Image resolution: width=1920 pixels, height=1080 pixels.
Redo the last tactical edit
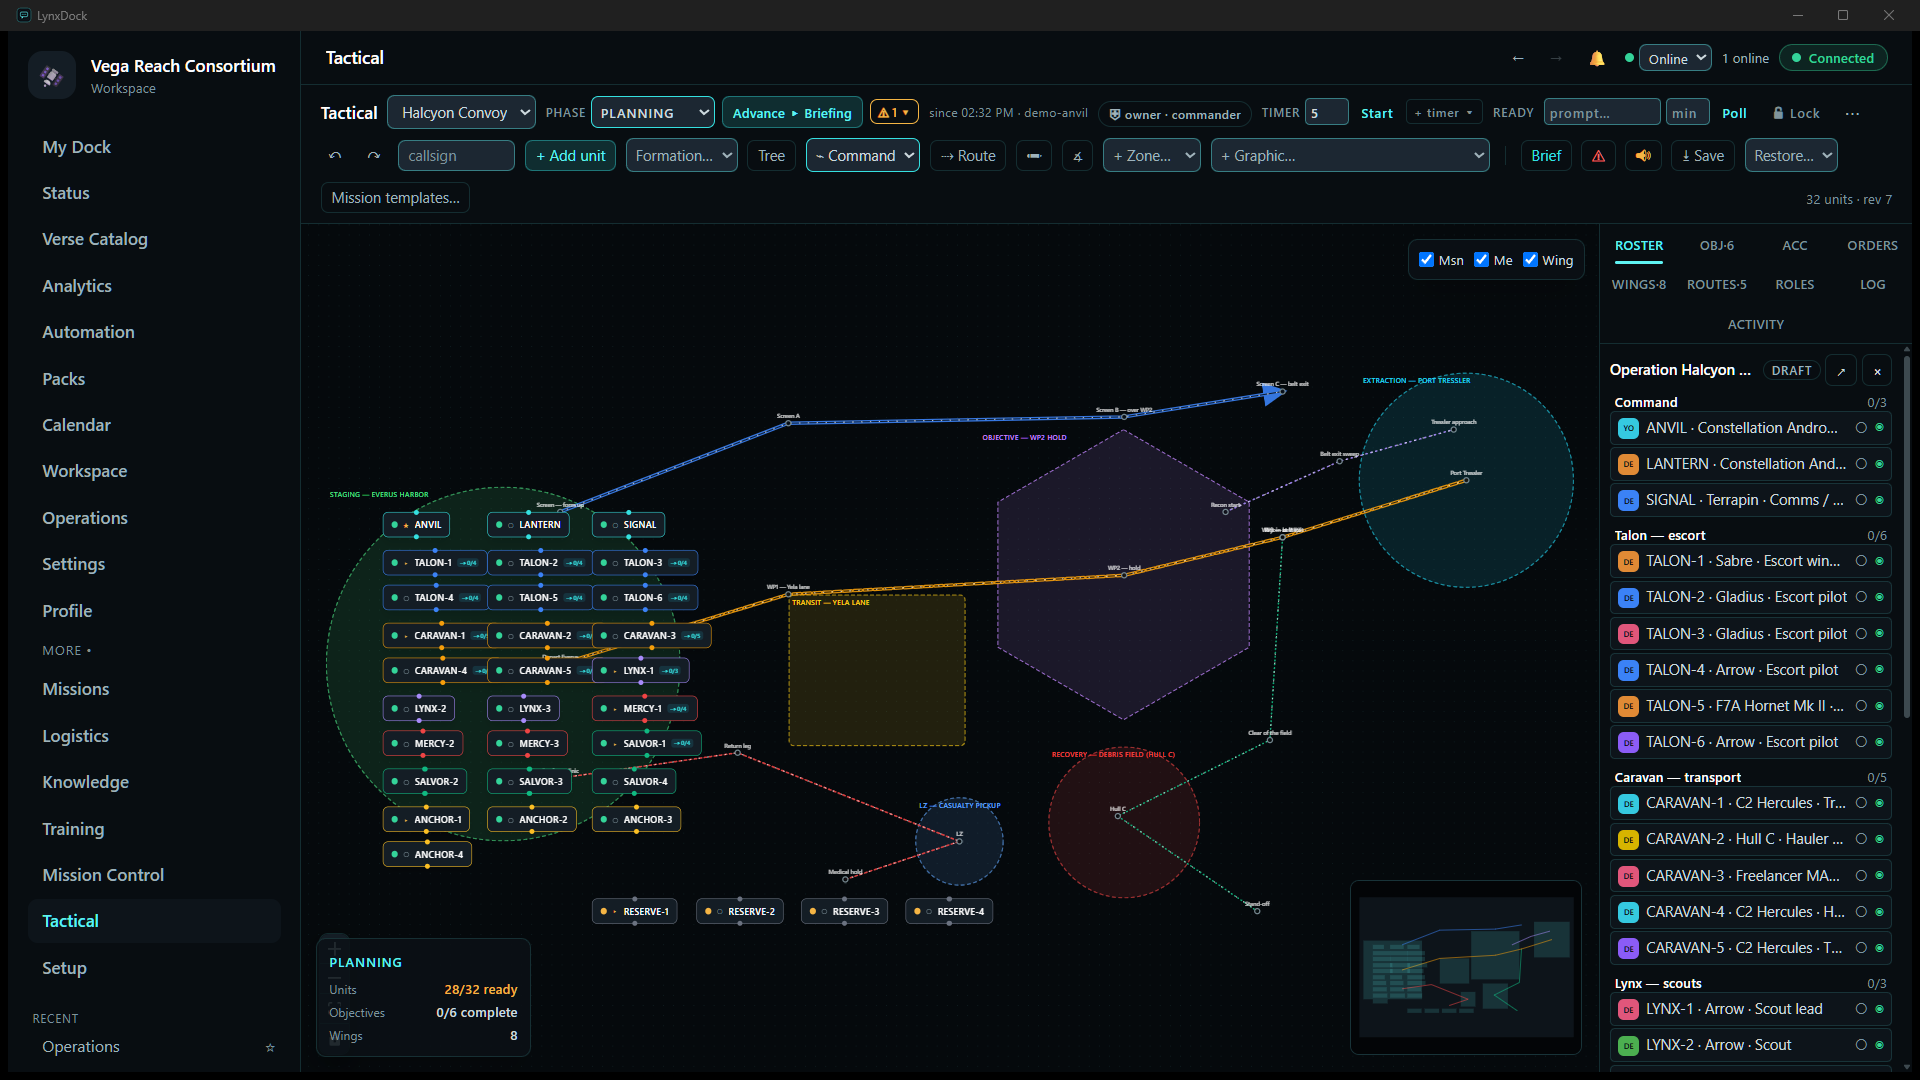pyautogui.click(x=373, y=156)
